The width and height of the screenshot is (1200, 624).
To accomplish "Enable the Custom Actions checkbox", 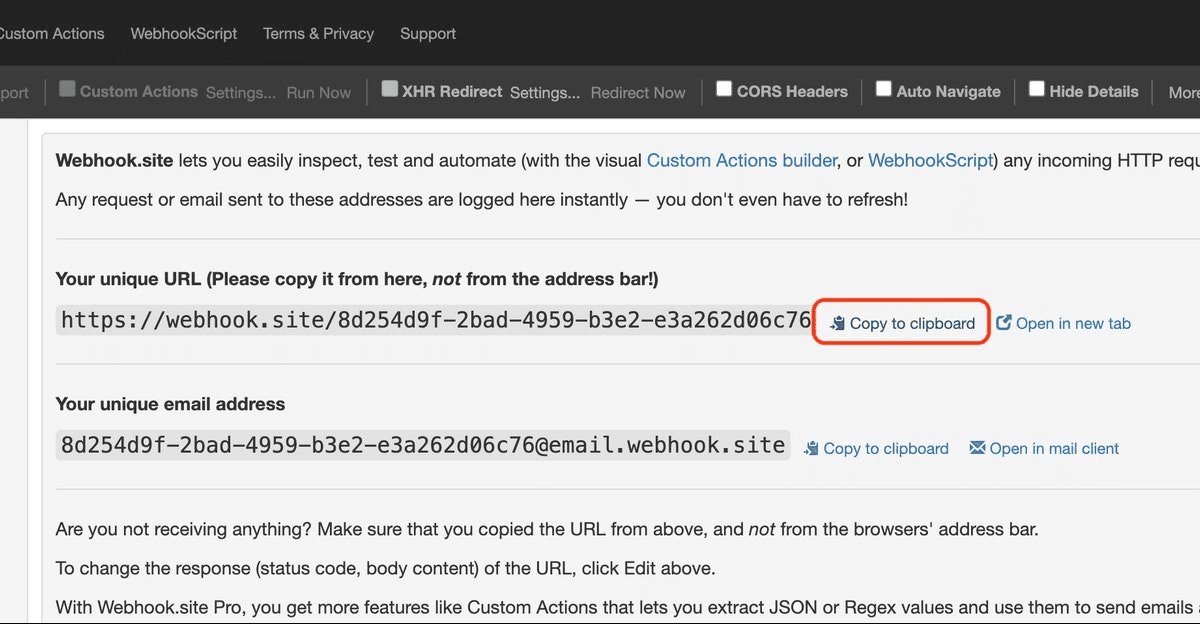I will (67, 89).
